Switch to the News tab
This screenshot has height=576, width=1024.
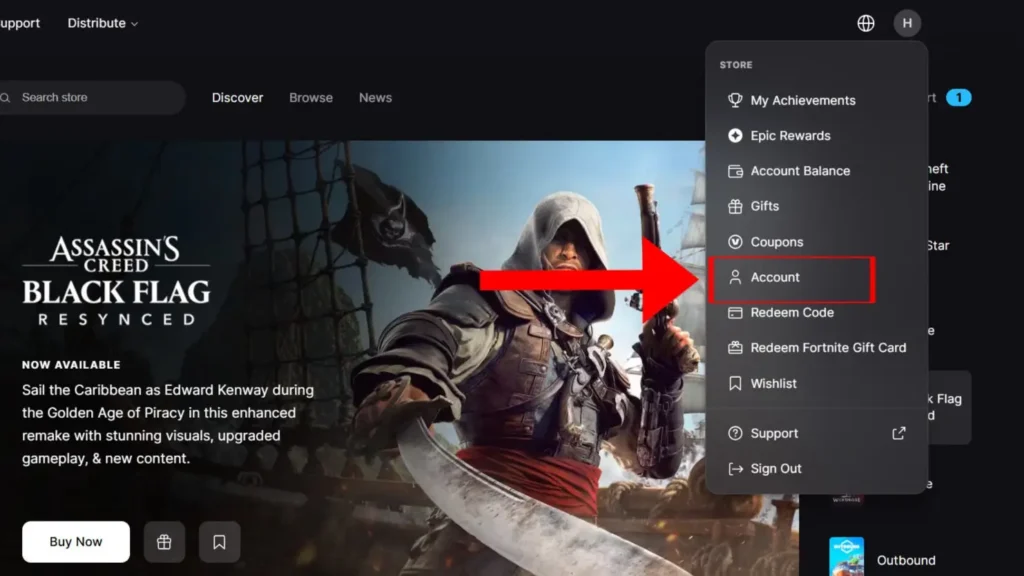(376, 97)
